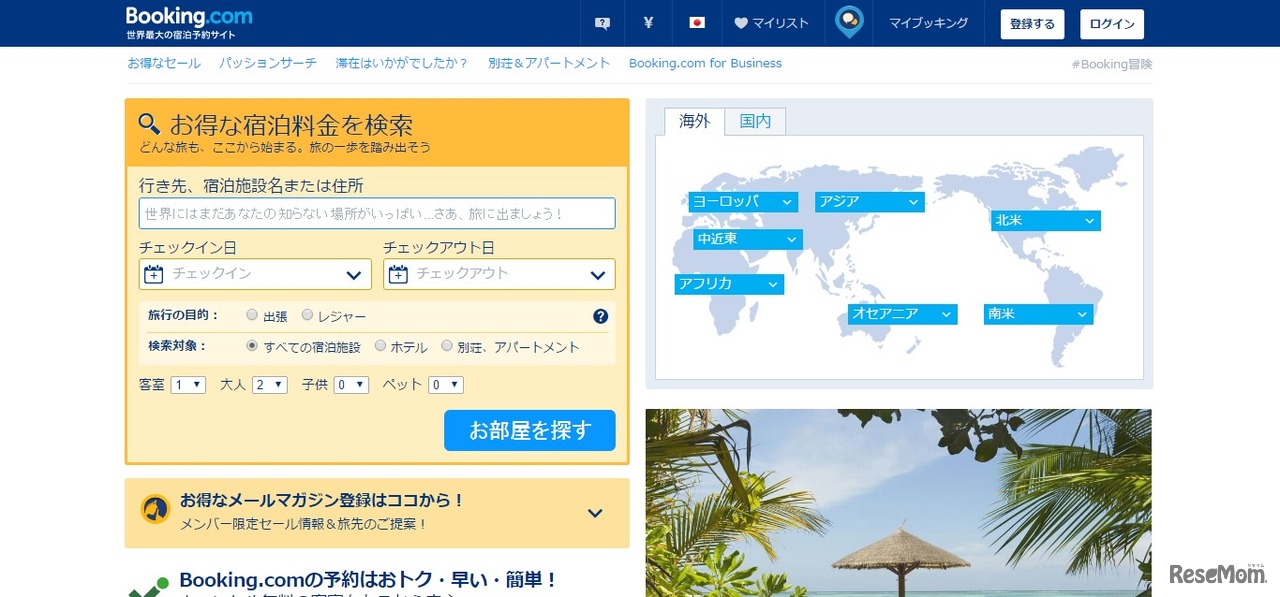Open the チェックアウト date dropdown
The image size is (1280, 597).
click(499, 274)
